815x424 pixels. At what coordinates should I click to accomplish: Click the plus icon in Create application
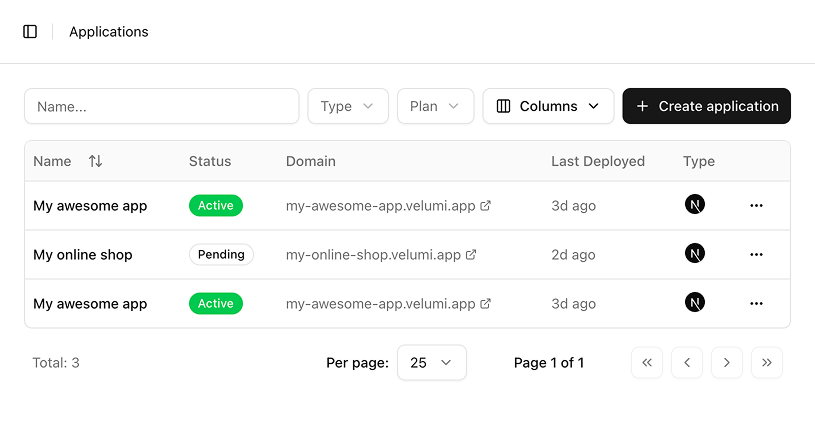642,106
